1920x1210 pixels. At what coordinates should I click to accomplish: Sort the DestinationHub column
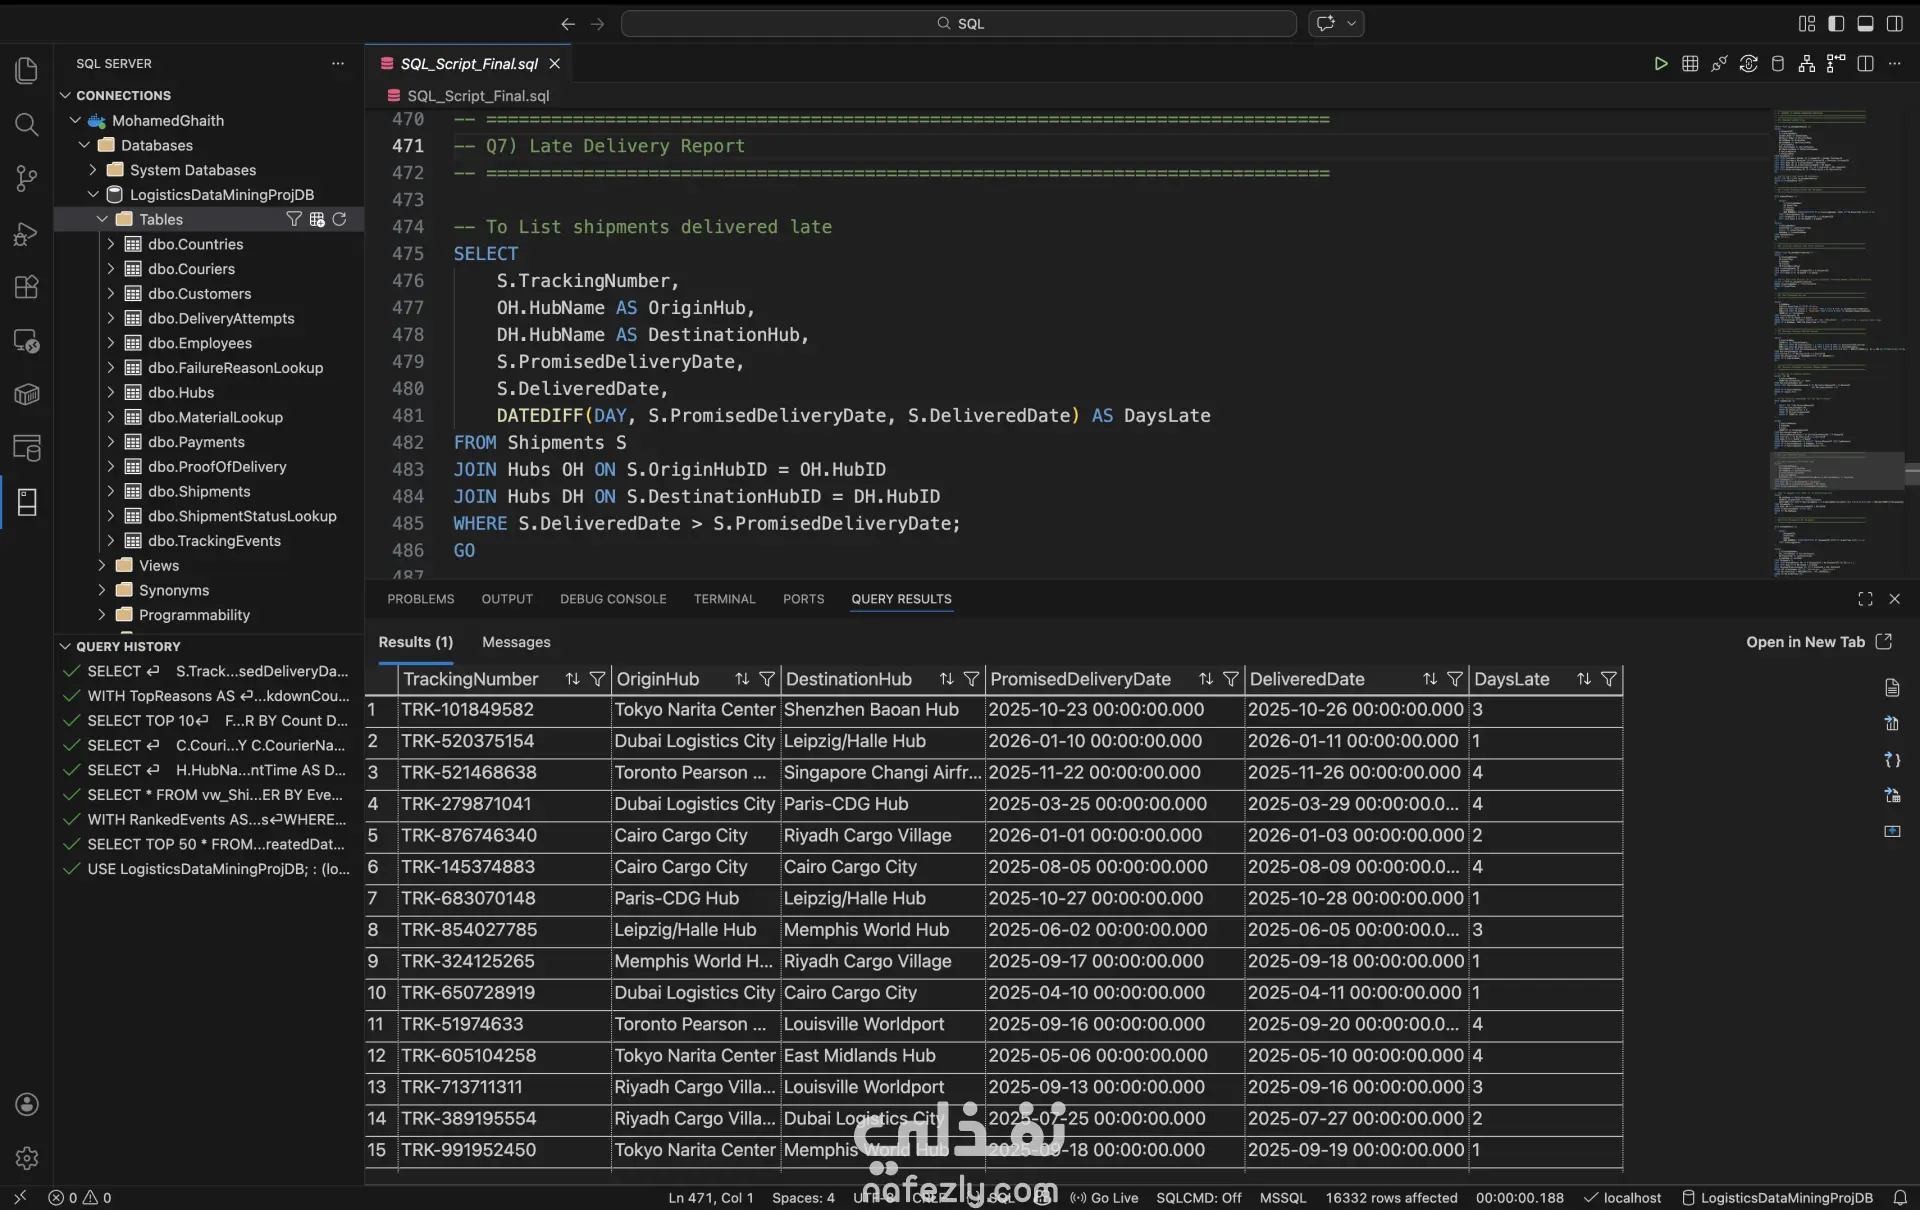point(946,679)
